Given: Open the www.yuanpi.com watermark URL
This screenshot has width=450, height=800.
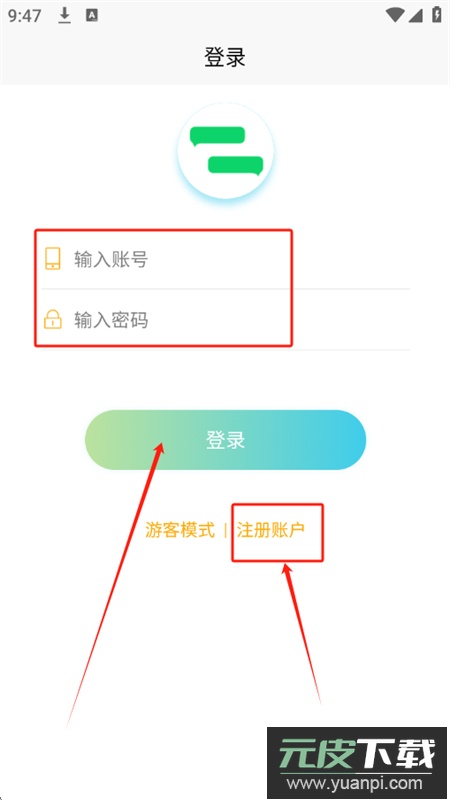Looking at the screenshot, I should click(x=355, y=783).
